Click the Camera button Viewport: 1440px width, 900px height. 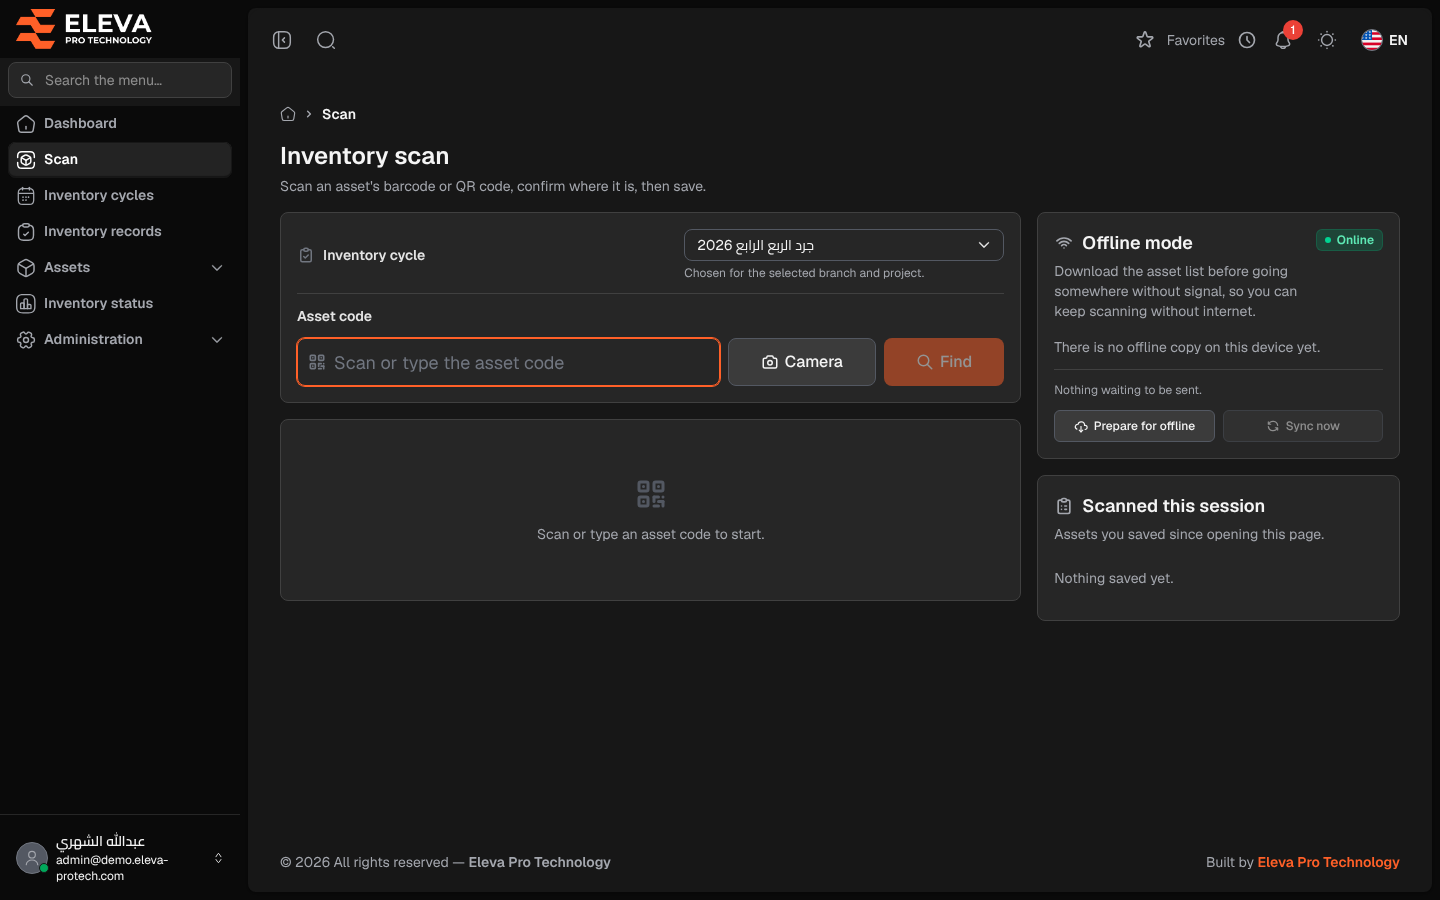[802, 362]
